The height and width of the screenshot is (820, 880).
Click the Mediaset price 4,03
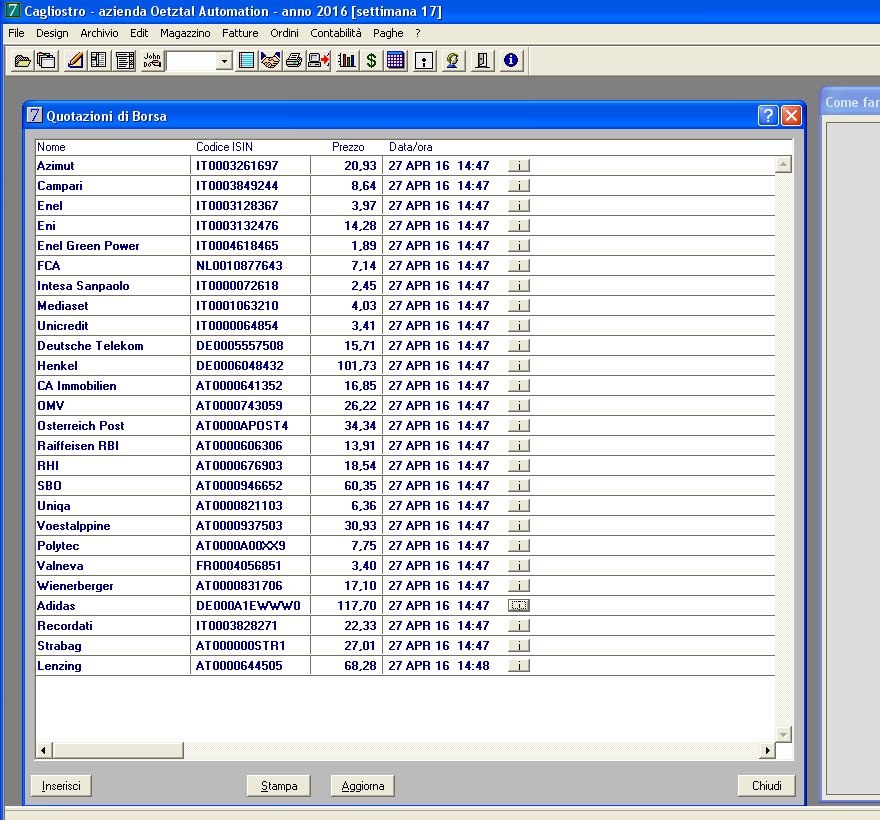click(x=364, y=306)
